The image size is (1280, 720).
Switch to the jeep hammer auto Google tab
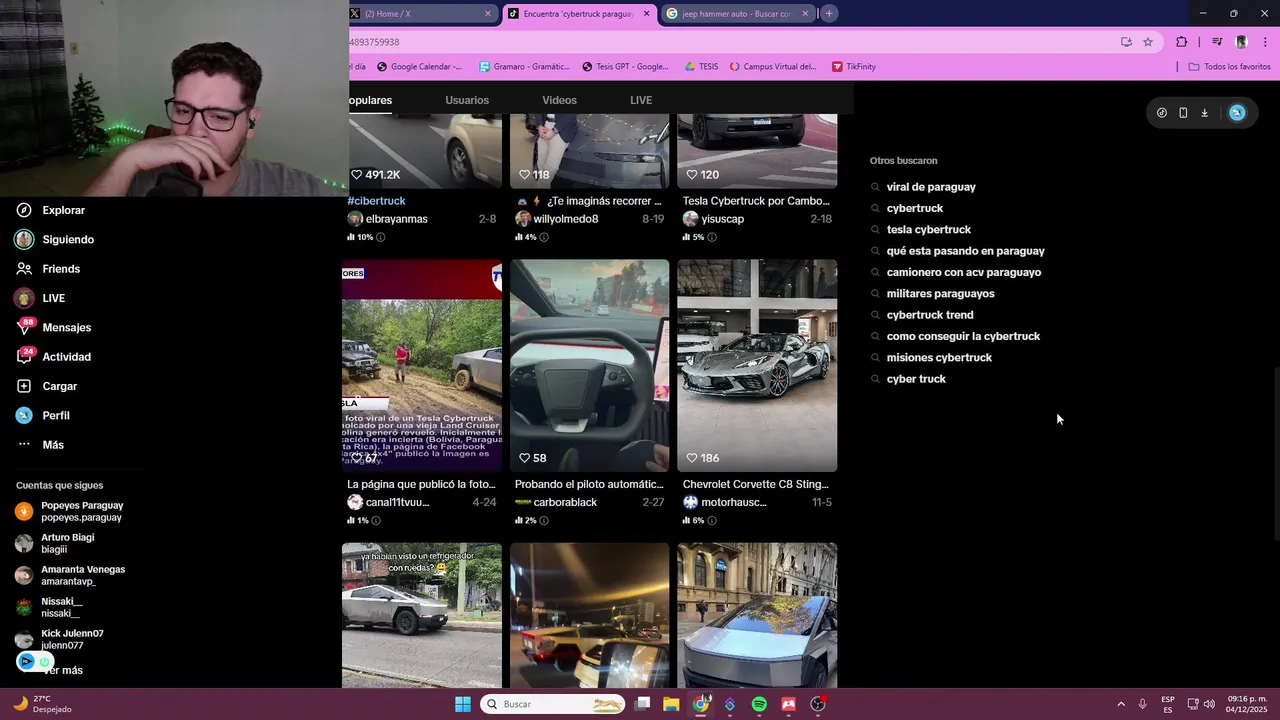(736, 14)
